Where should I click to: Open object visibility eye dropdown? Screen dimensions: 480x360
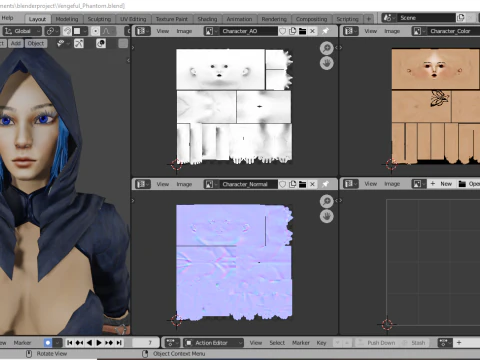point(63,43)
